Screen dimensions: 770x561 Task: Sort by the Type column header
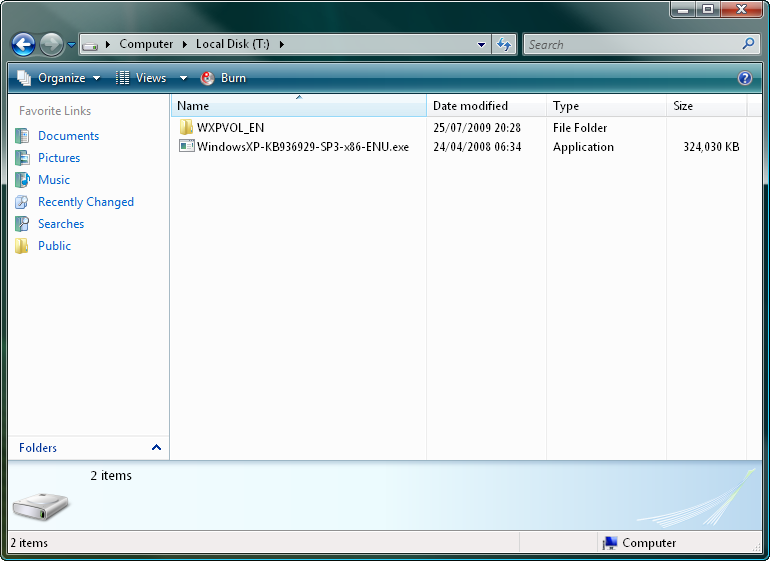(x=606, y=106)
